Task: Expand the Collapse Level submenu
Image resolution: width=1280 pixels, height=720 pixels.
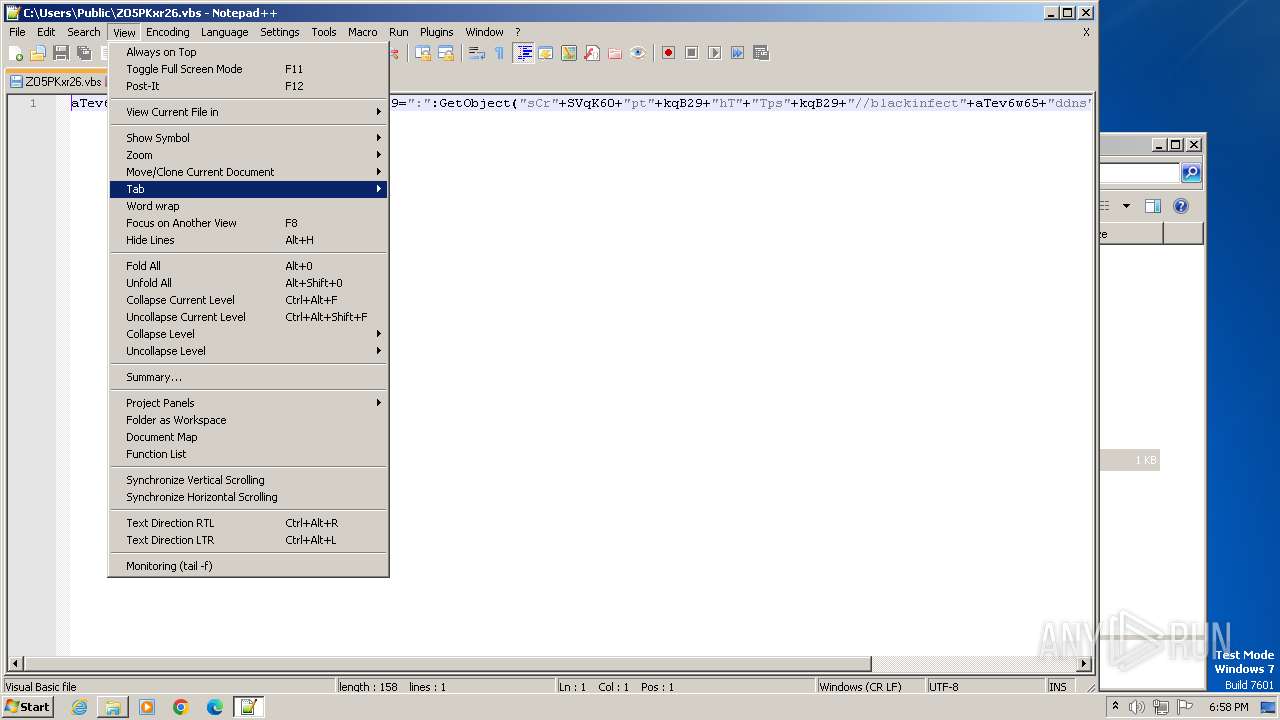Action: pos(248,334)
